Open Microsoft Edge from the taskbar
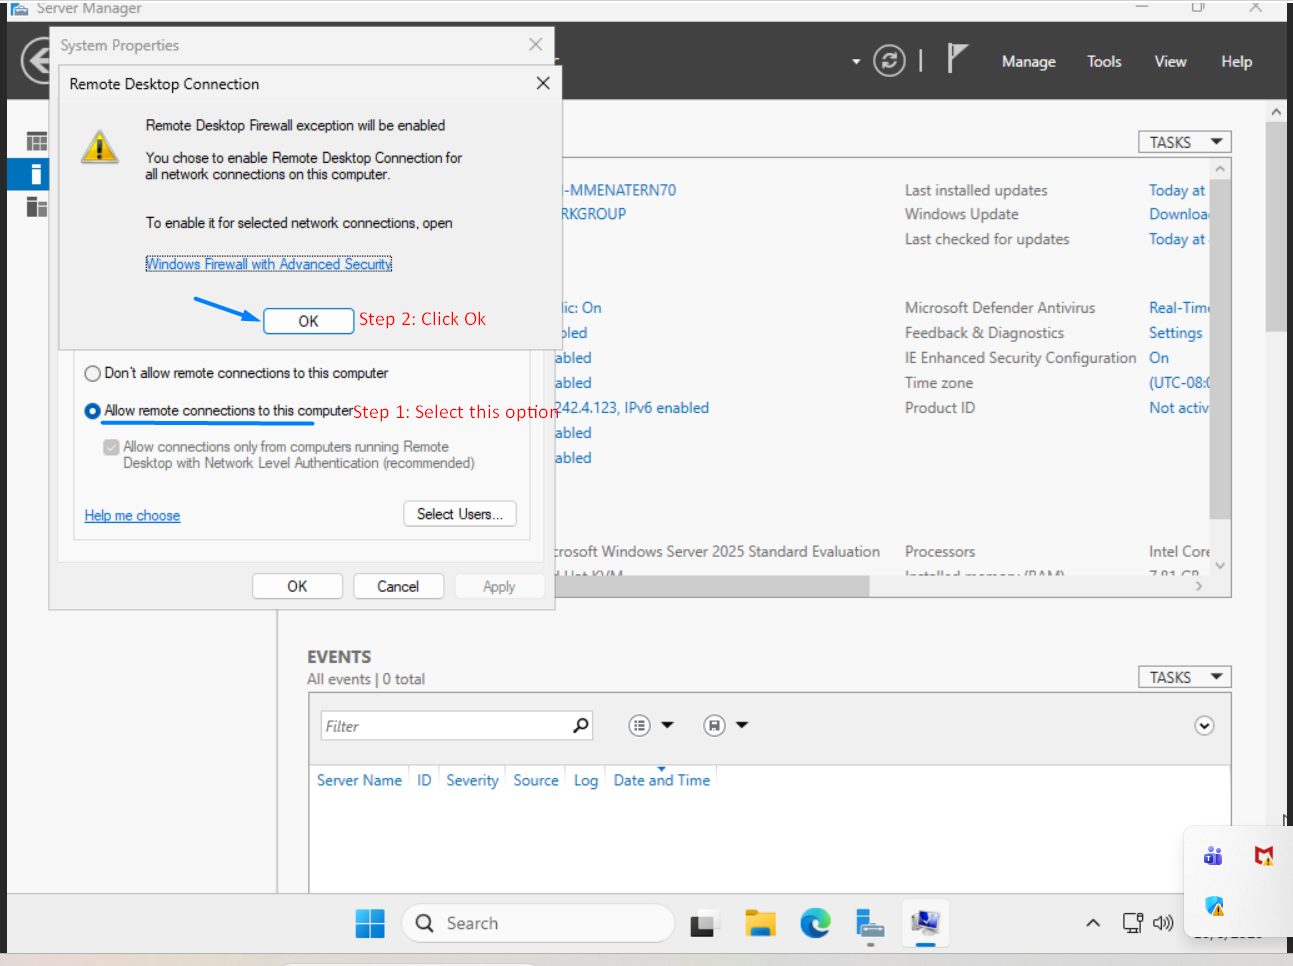The image size is (1293, 966). (815, 923)
